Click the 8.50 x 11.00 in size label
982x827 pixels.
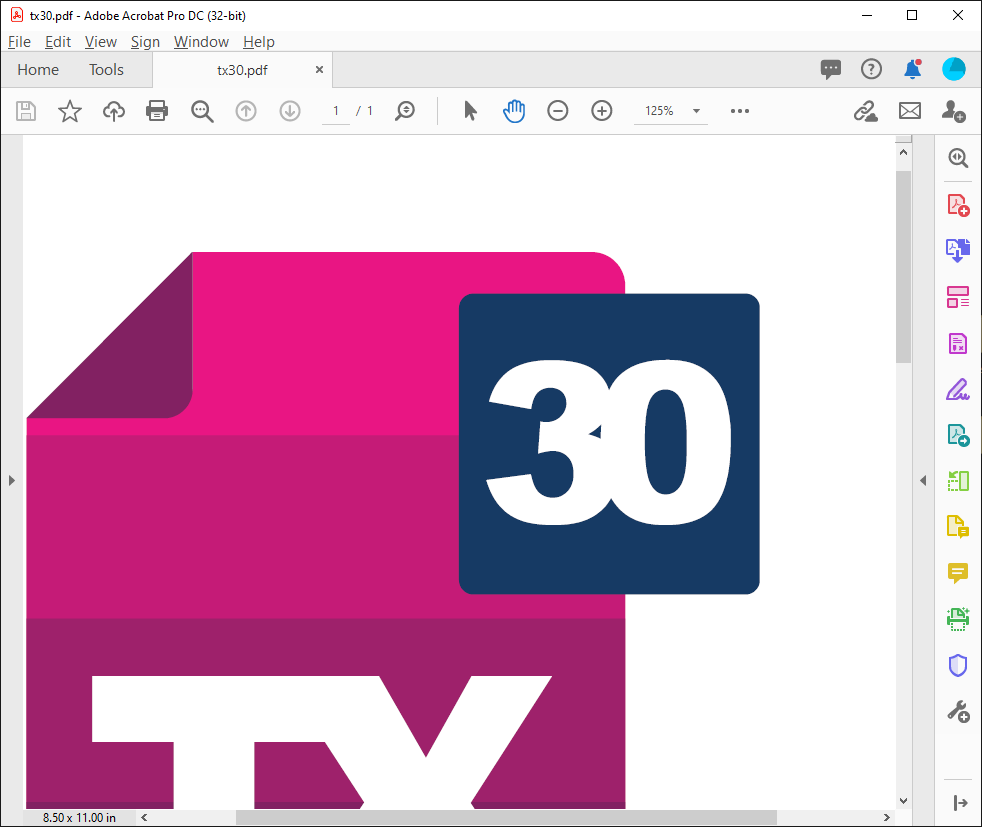click(x=79, y=818)
